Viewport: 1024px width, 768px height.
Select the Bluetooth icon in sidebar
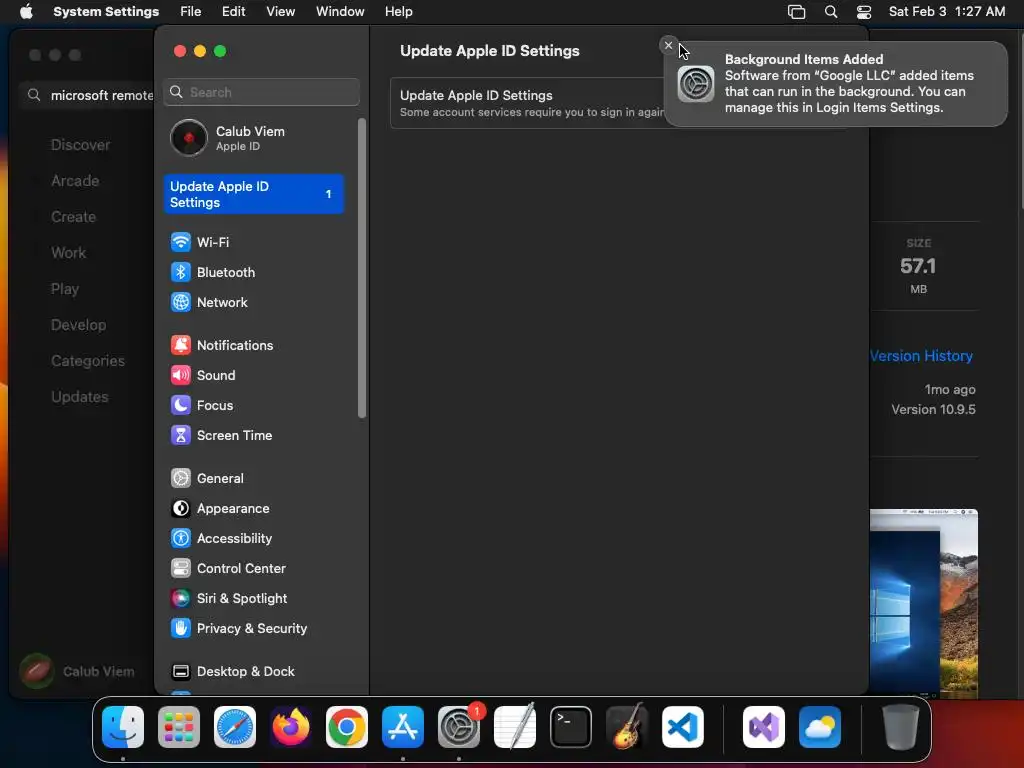(x=181, y=272)
